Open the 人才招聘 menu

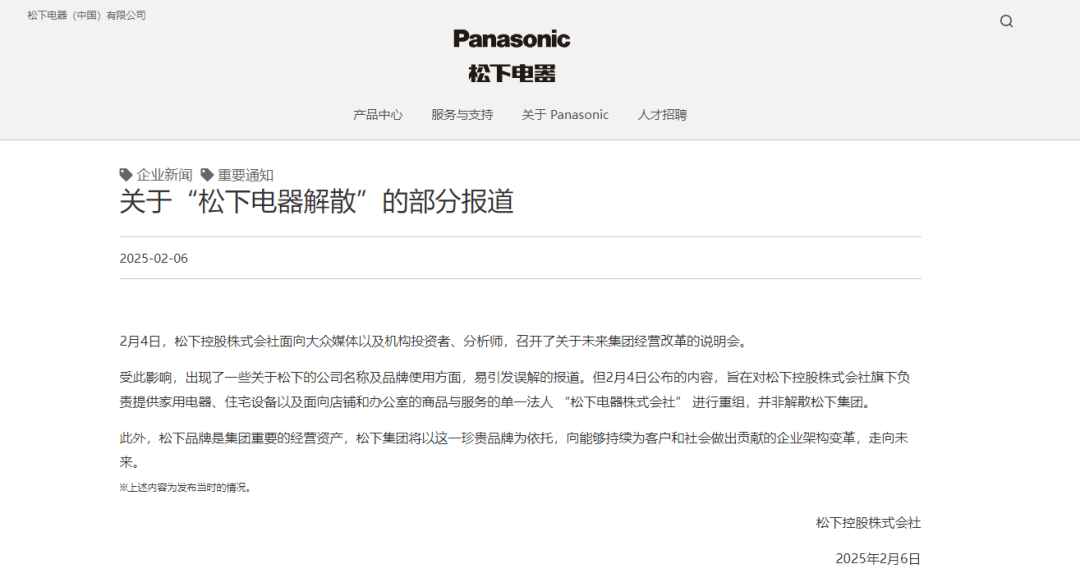point(662,114)
